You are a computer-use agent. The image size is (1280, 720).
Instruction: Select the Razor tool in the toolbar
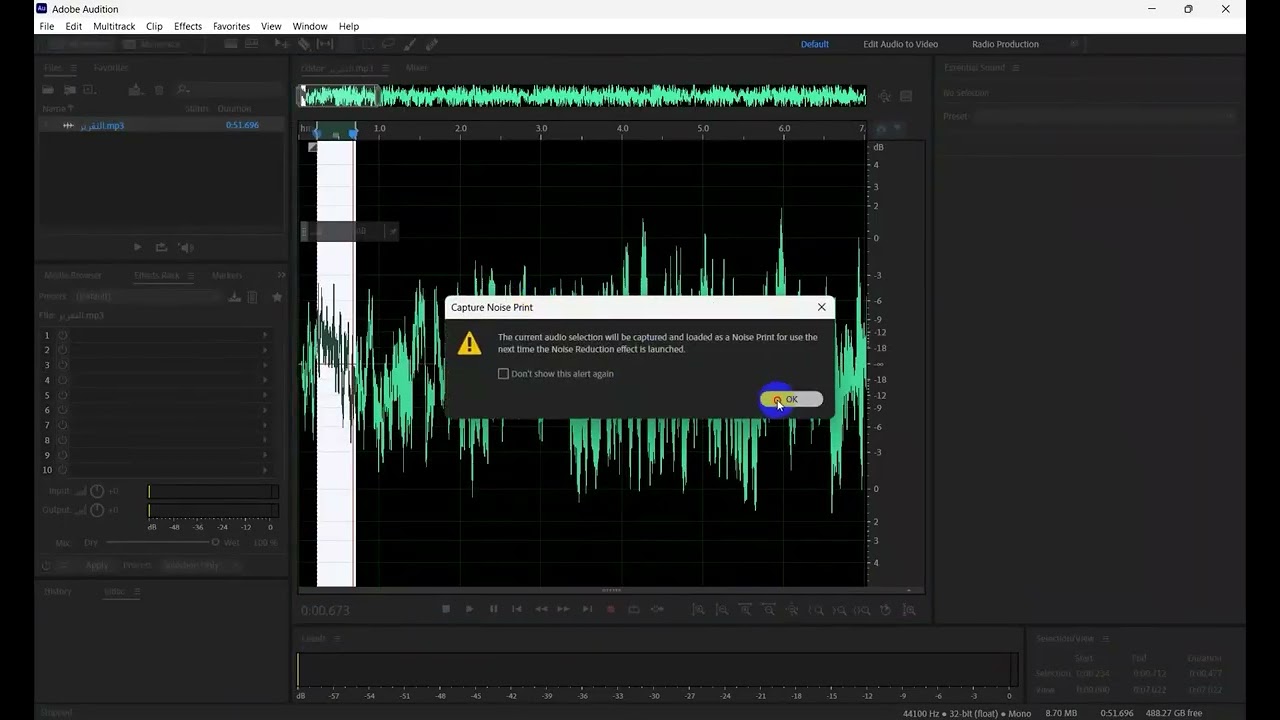[x=304, y=44]
